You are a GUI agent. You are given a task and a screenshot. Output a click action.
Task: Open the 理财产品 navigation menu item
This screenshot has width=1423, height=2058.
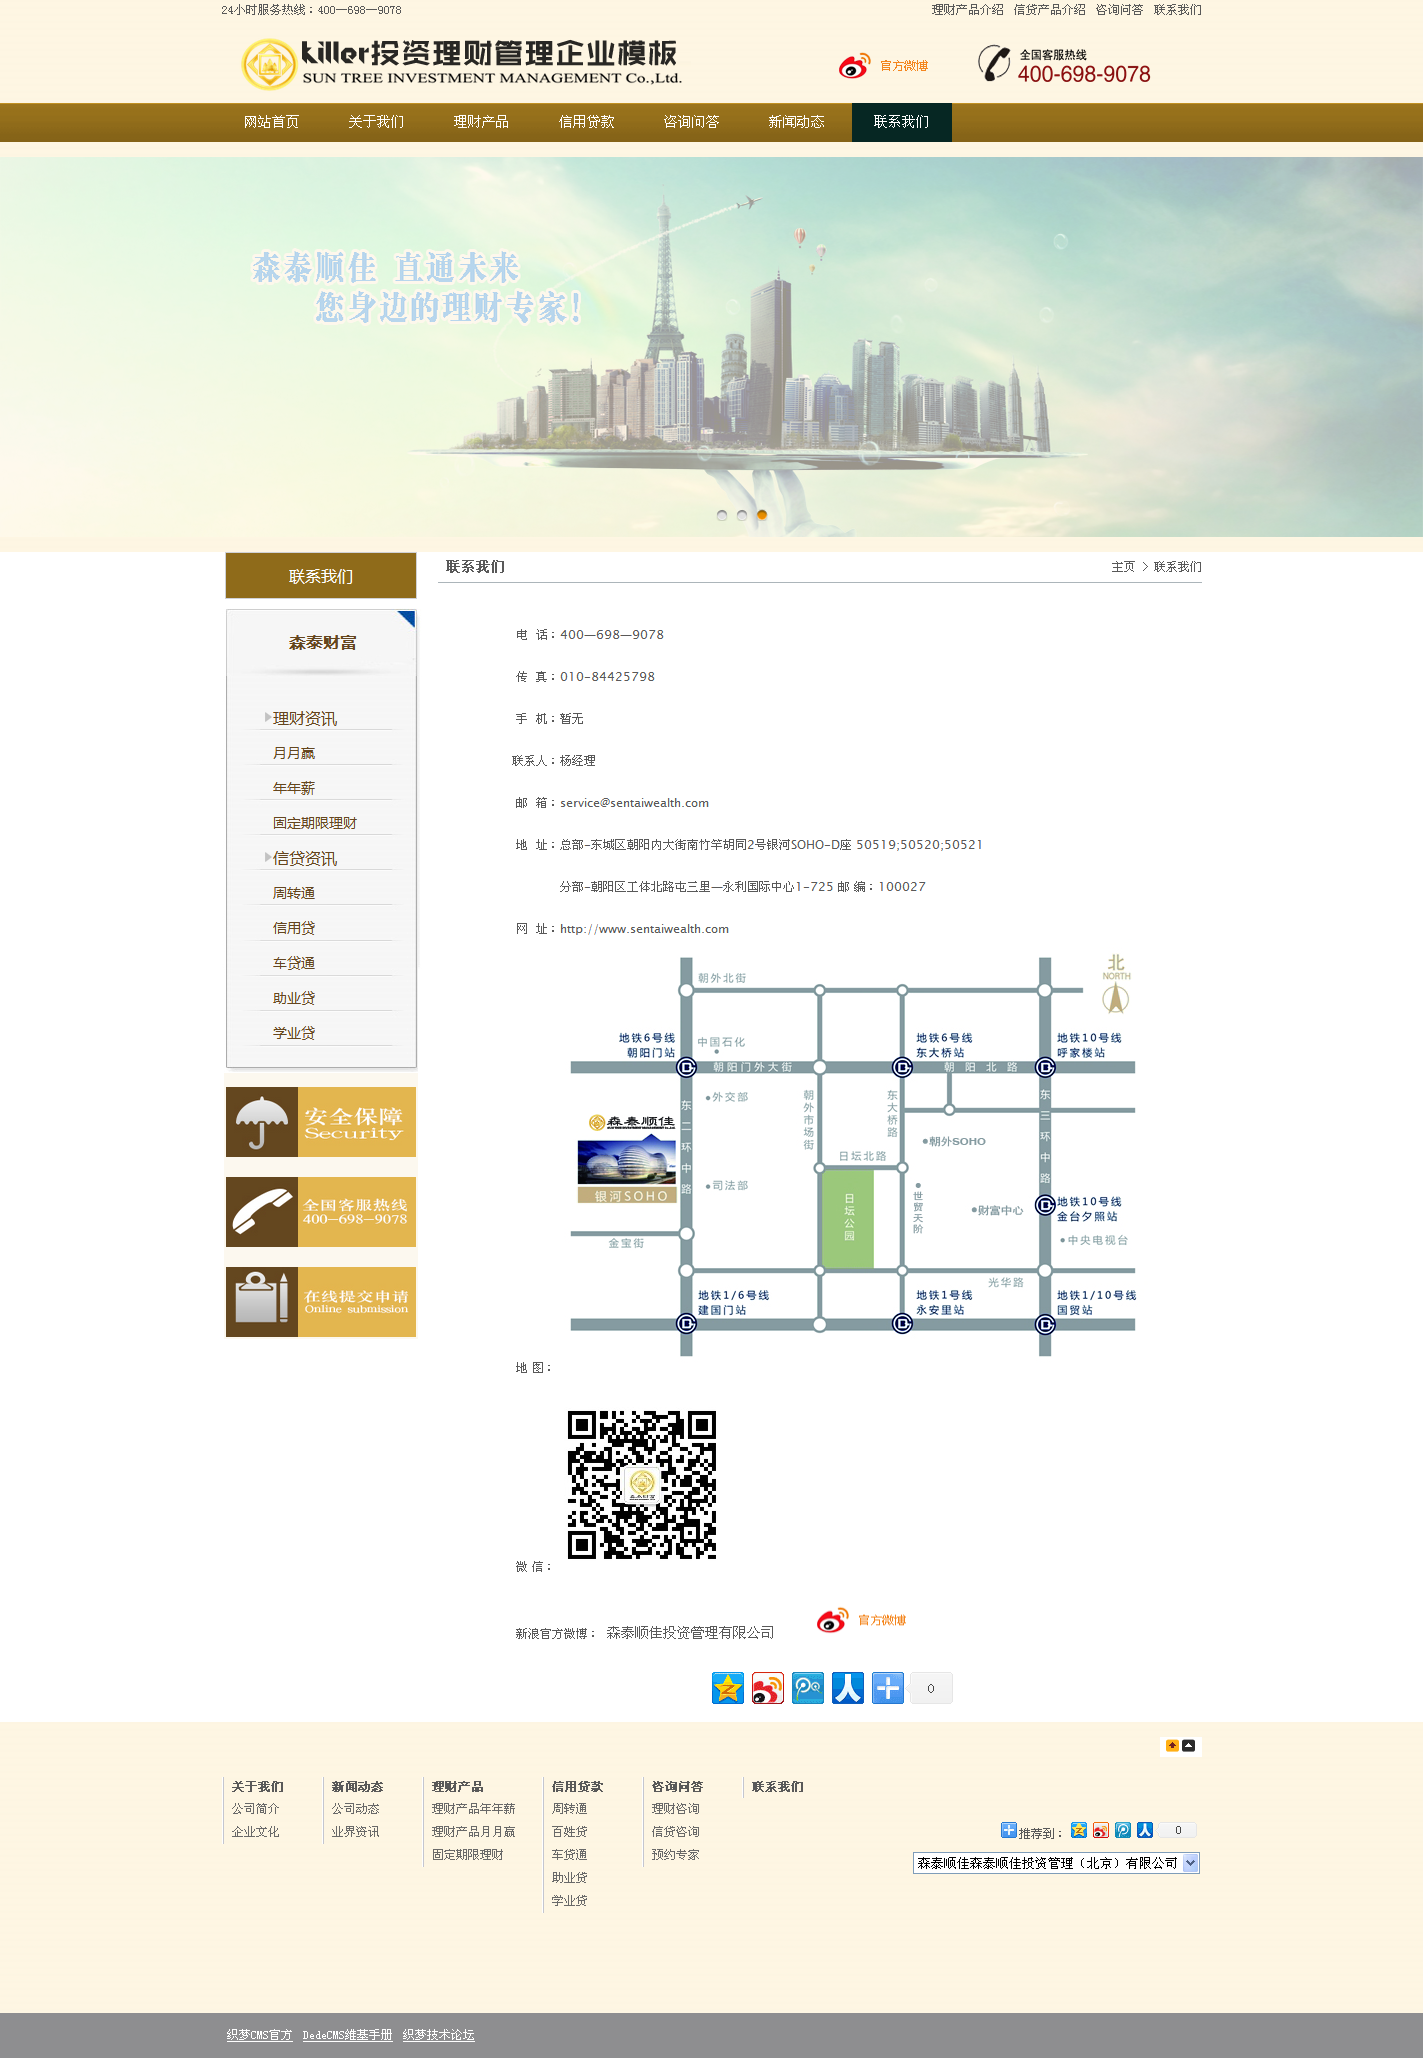(481, 122)
